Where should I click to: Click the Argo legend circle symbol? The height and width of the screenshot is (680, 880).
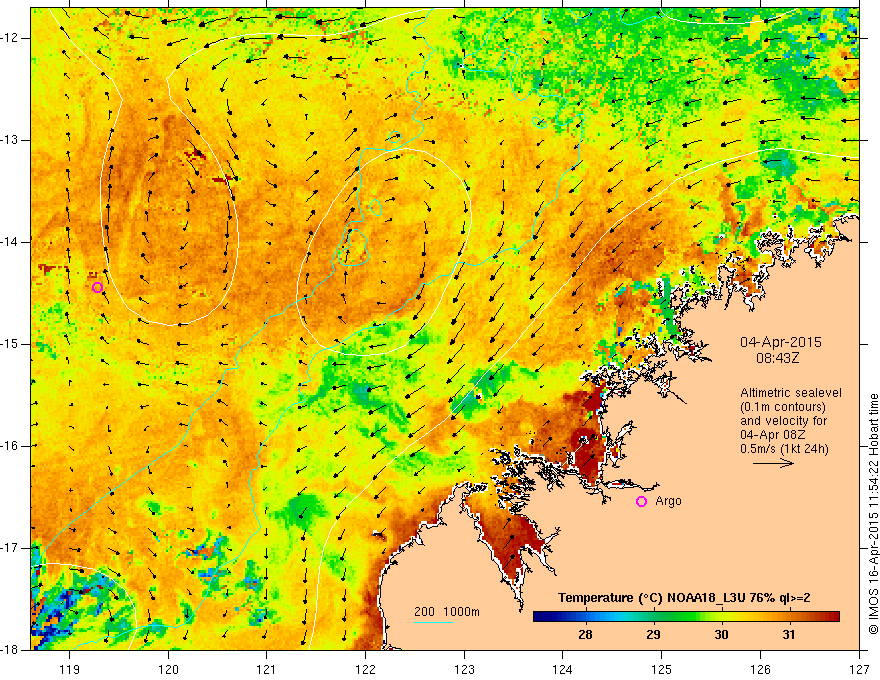(x=641, y=501)
